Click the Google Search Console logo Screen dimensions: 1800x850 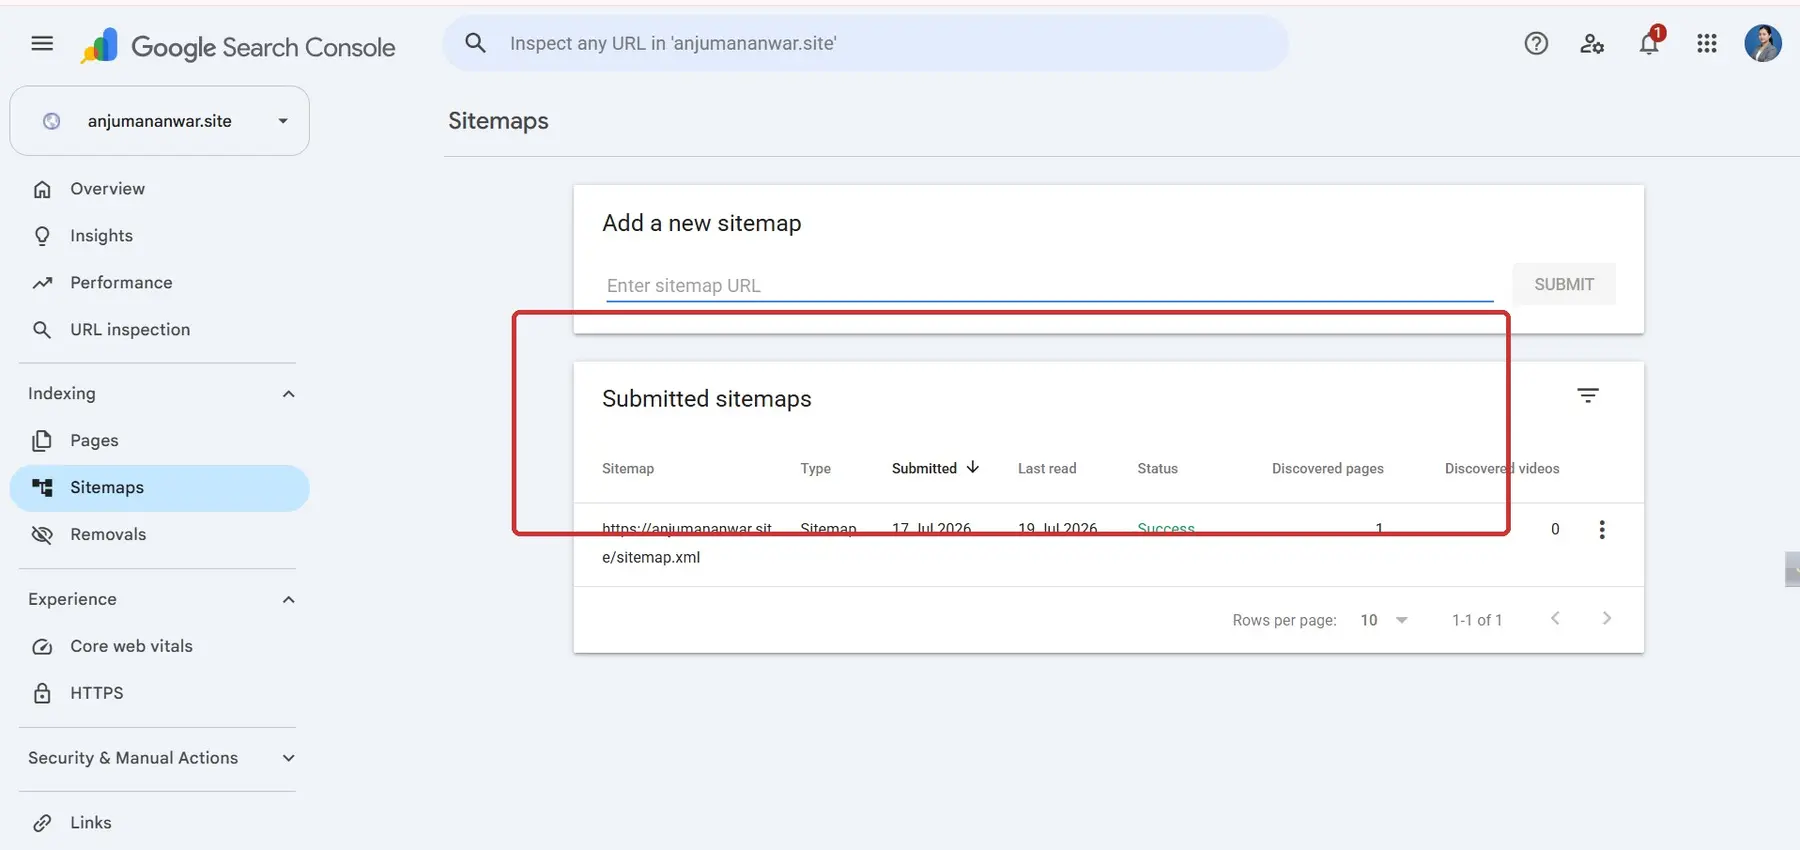(x=238, y=46)
